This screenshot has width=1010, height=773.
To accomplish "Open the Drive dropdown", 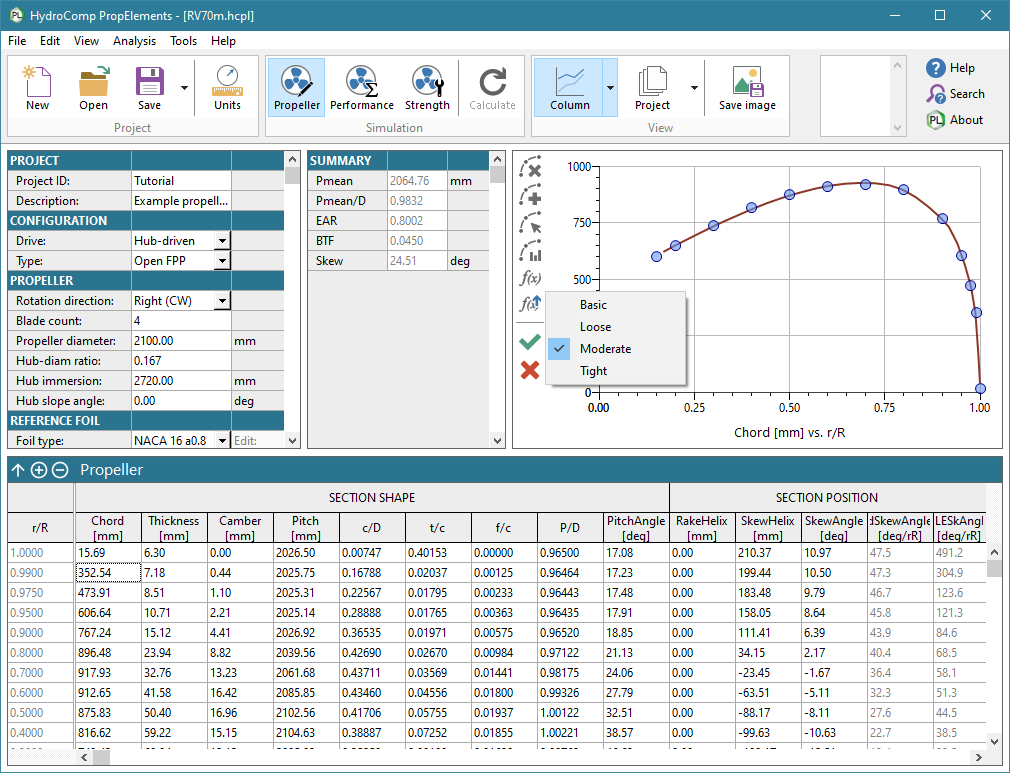I will tap(224, 240).
